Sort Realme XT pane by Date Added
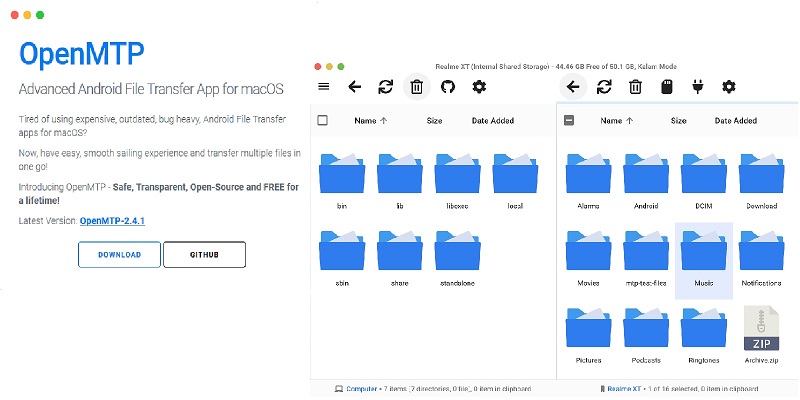This screenshot has width=800, height=400. click(736, 121)
